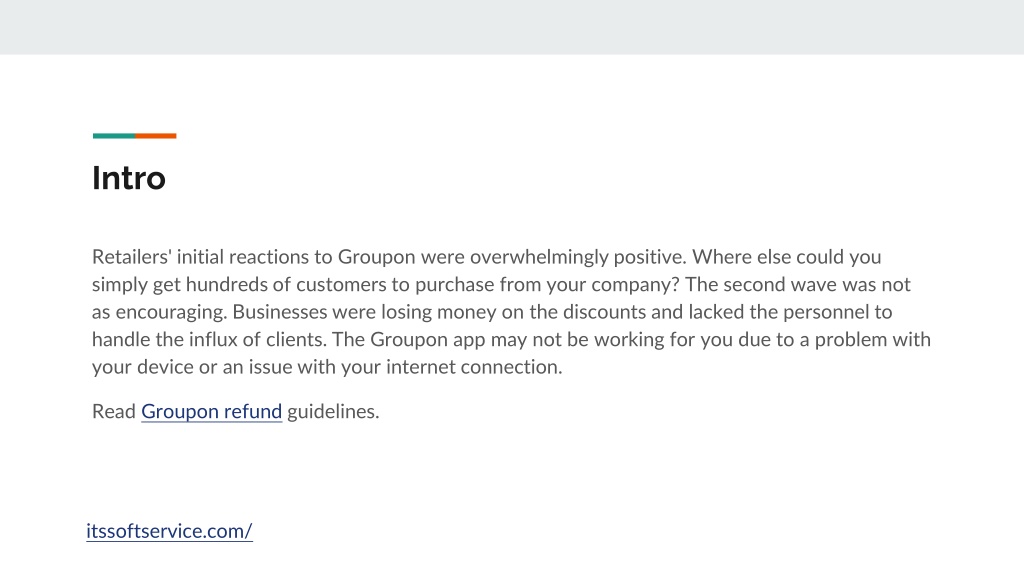Click the word Read before the refund link
Viewport: 1024px width, 576px height.
click(x=114, y=411)
